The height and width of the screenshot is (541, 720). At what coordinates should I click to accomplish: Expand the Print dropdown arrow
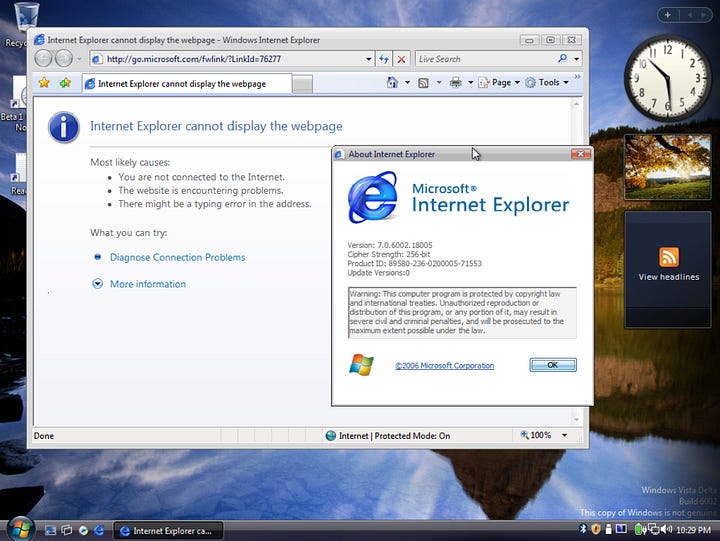click(x=471, y=83)
